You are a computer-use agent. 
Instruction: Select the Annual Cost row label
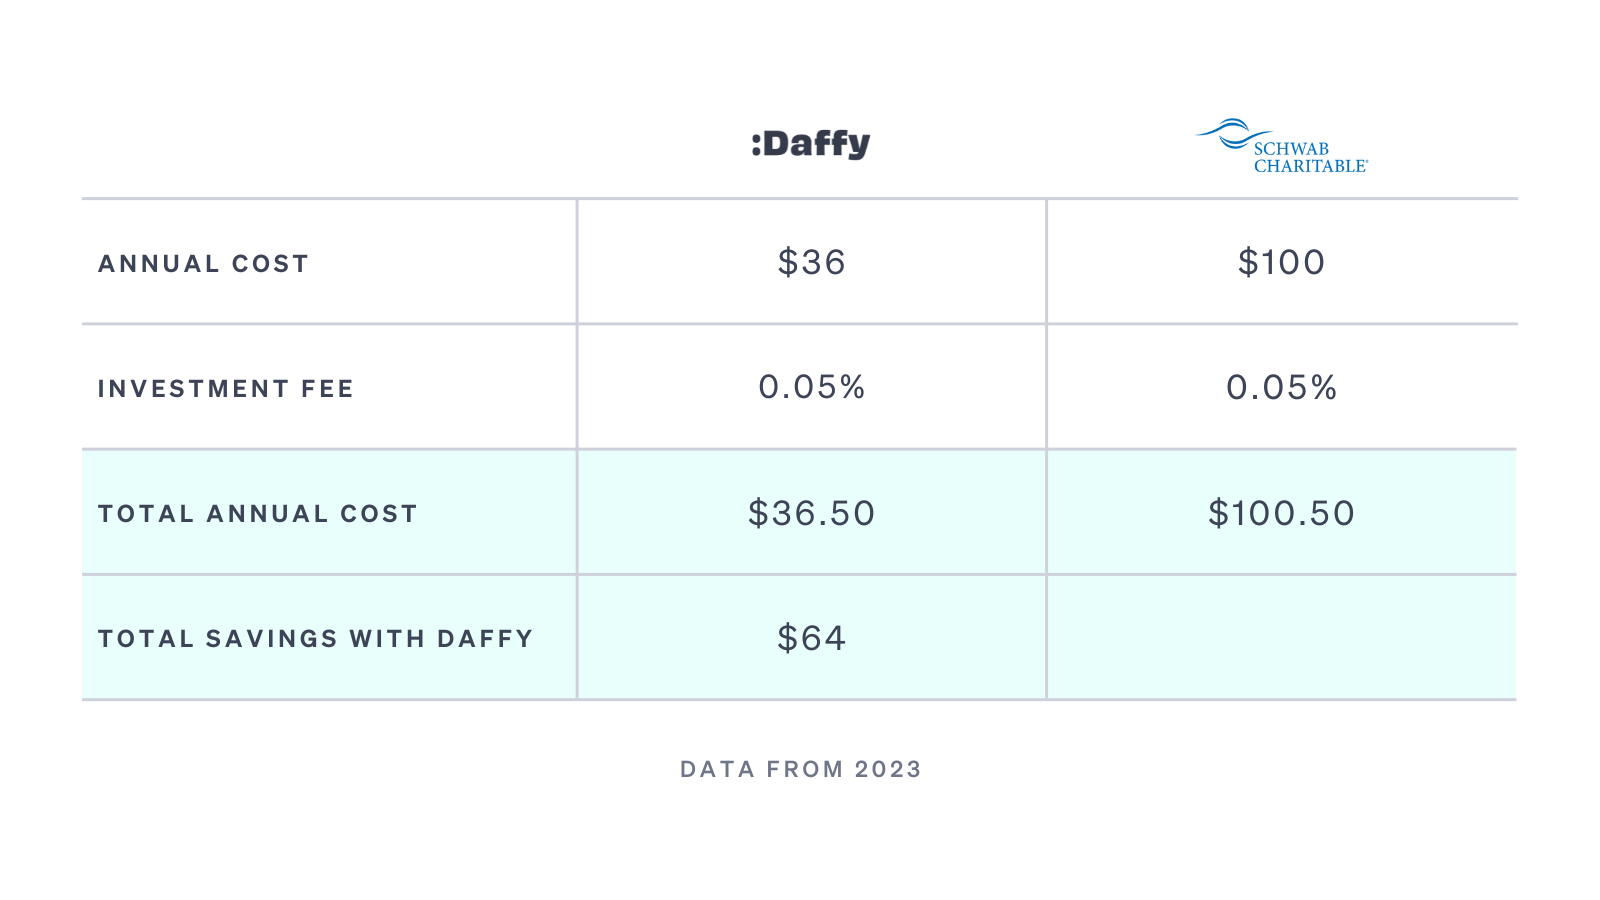(204, 263)
